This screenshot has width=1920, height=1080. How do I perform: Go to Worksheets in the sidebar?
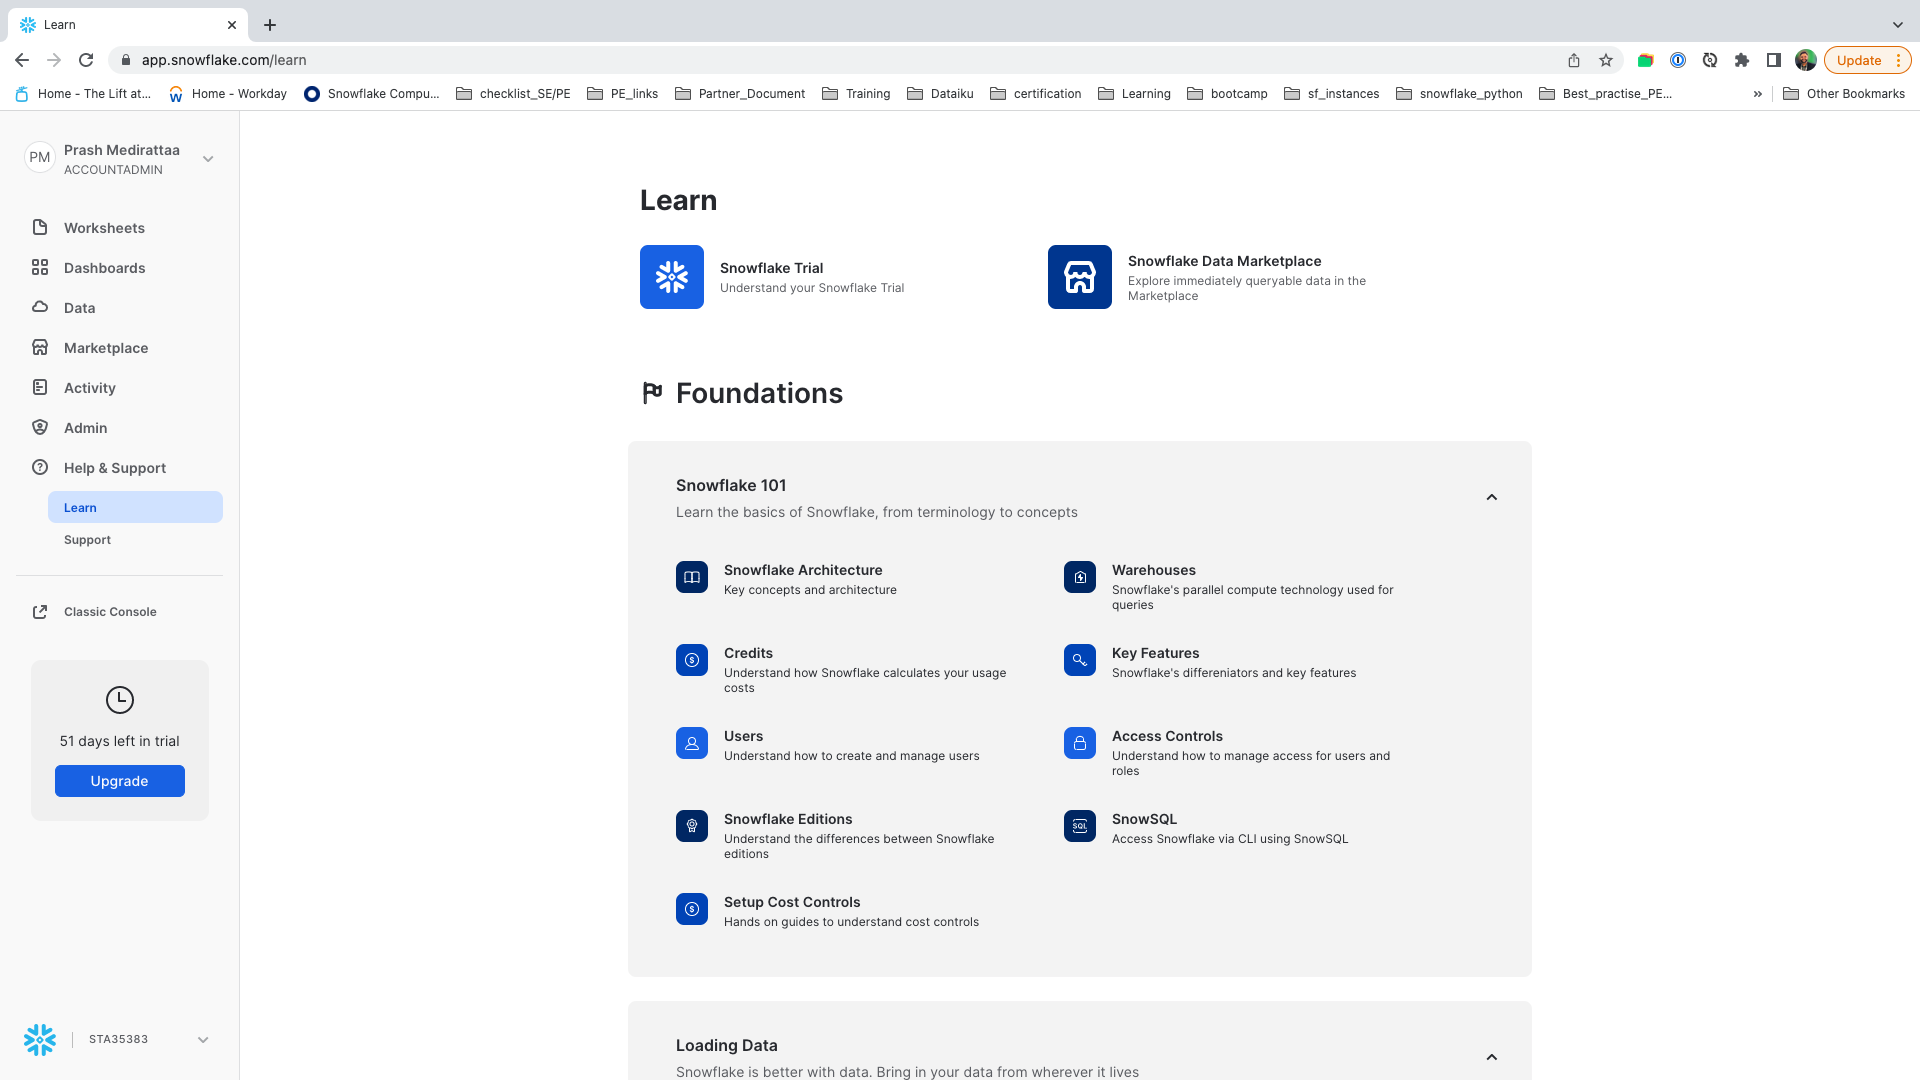pos(104,228)
